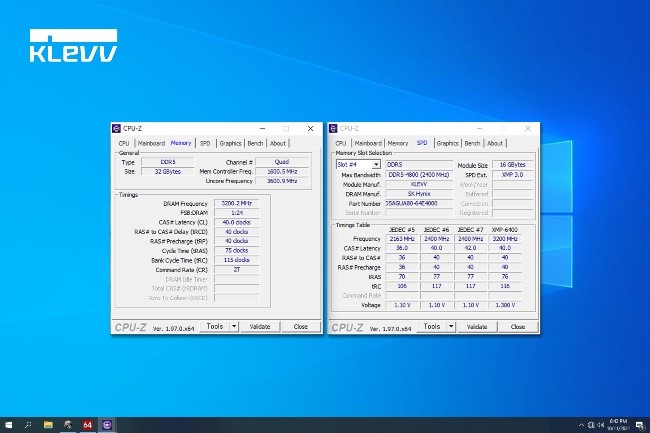Open the Windows Start menu
This screenshot has height=433, width=650.
pyautogui.click(x=8, y=425)
